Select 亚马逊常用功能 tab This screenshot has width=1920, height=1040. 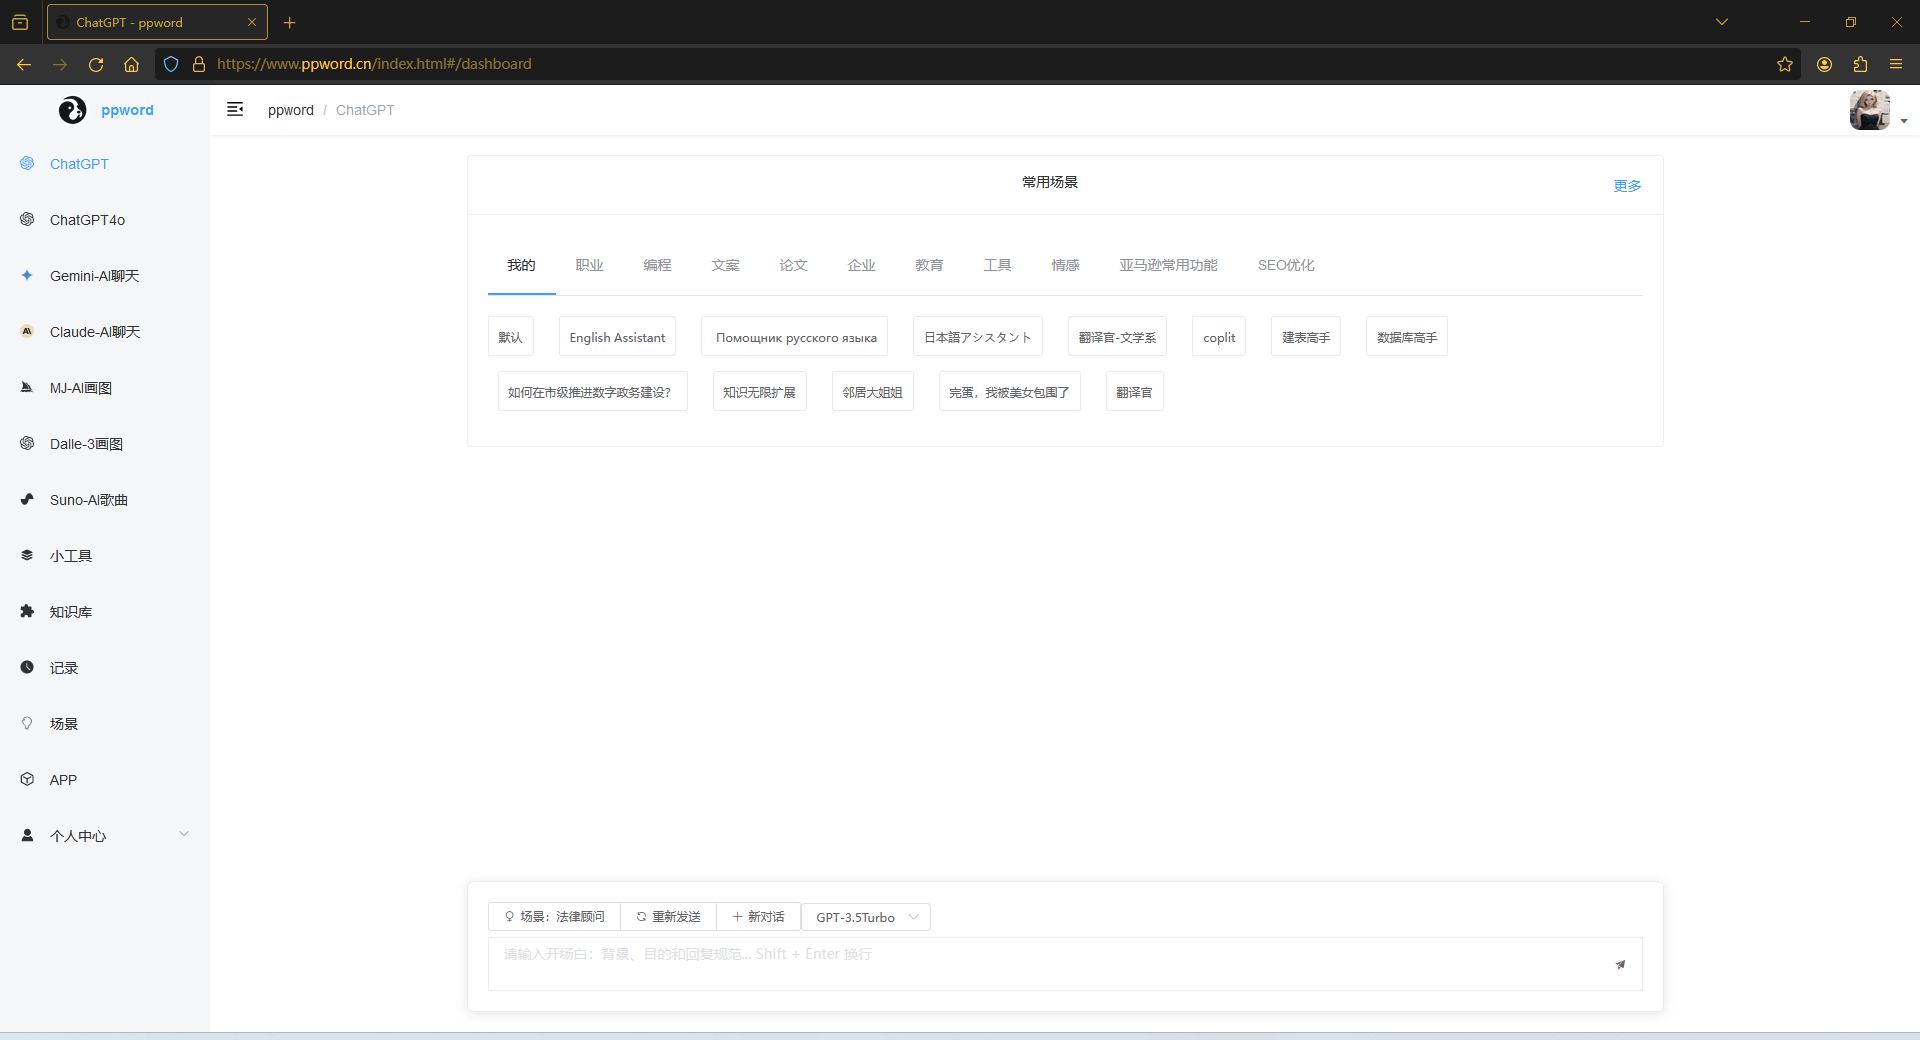[x=1168, y=265]
